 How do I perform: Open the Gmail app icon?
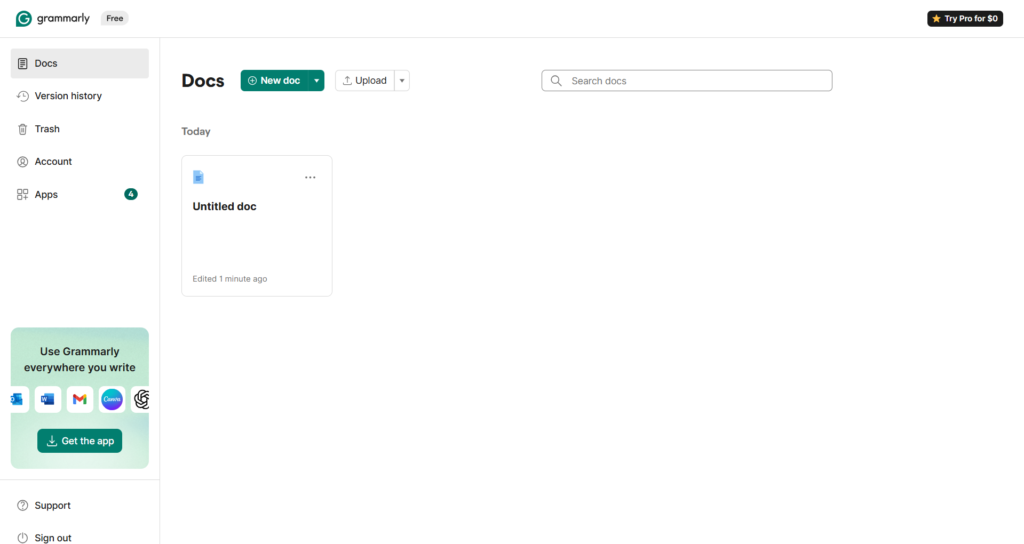[80, 399]
